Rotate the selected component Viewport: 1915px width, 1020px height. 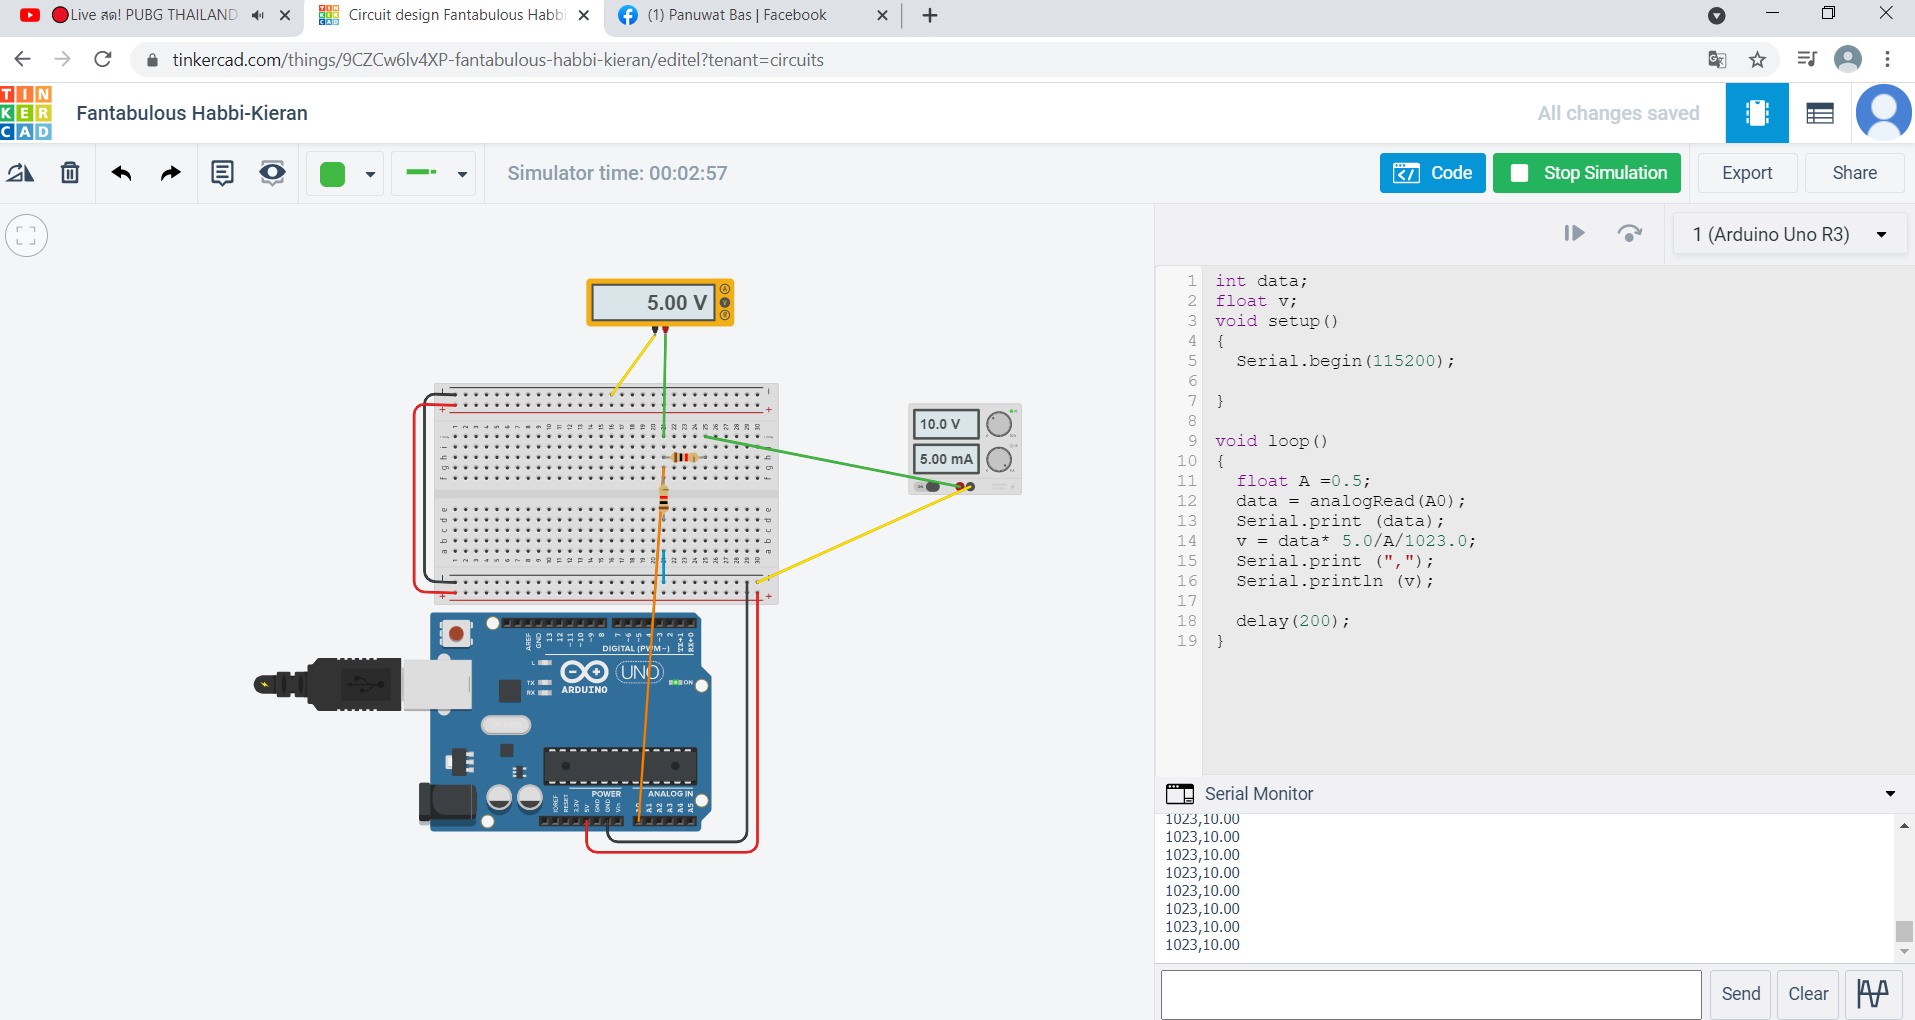click(x=21, y=173)
